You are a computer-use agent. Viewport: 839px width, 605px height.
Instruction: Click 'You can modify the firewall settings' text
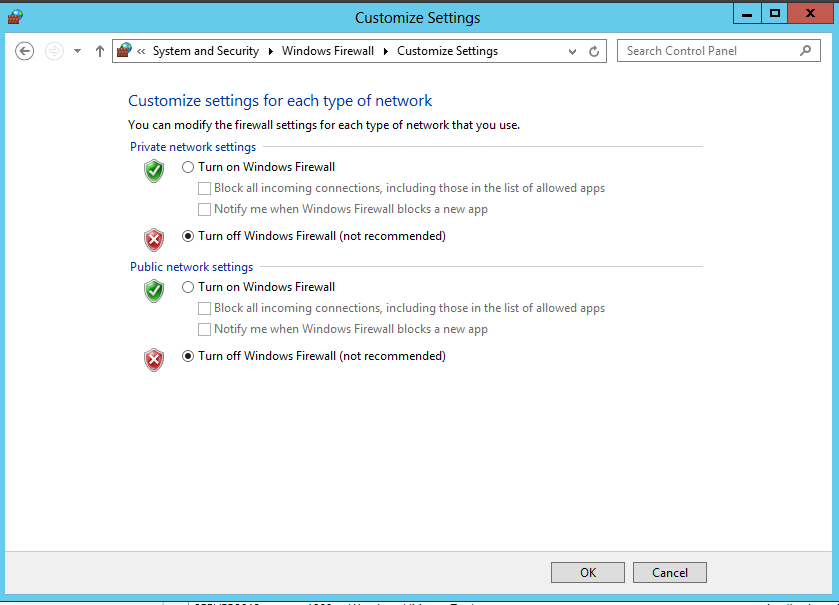[x=324, y=125]
